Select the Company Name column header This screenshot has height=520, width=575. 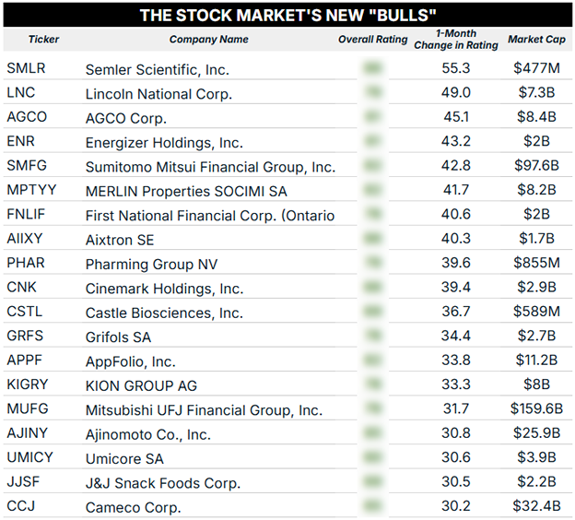(x=209, y=39)
